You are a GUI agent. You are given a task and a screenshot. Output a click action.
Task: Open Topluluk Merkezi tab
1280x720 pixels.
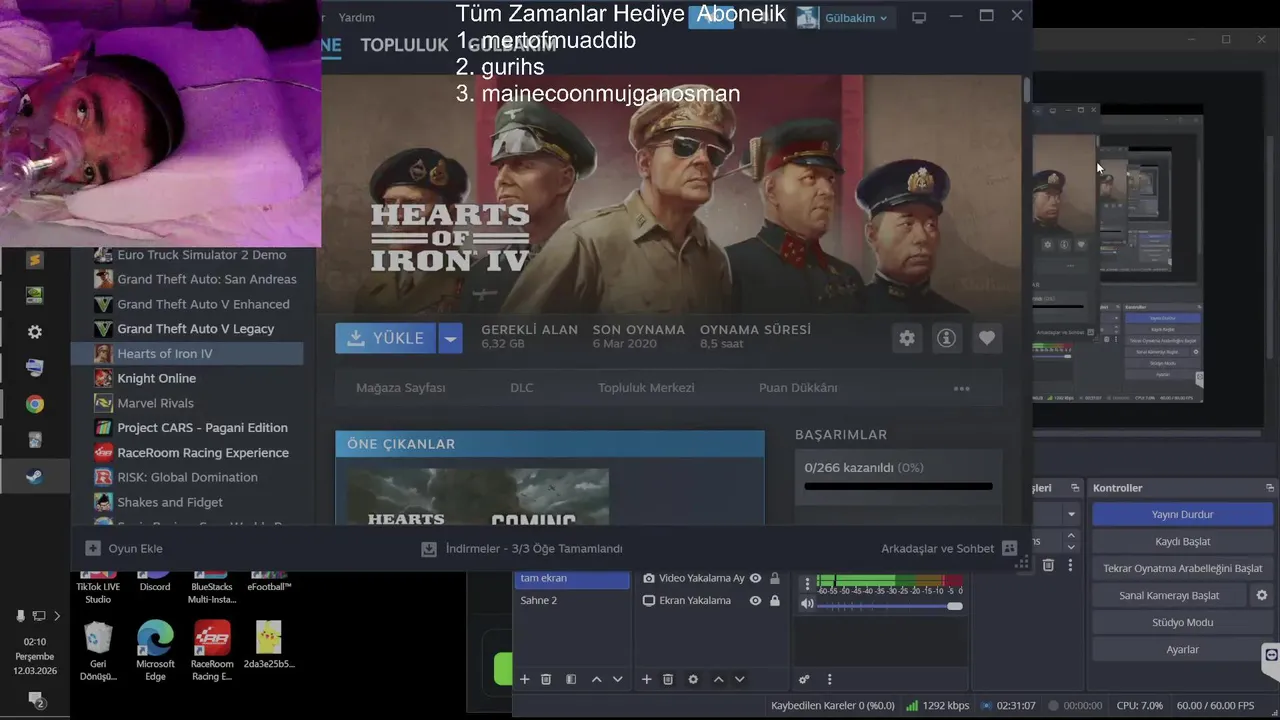coord(646,388)
